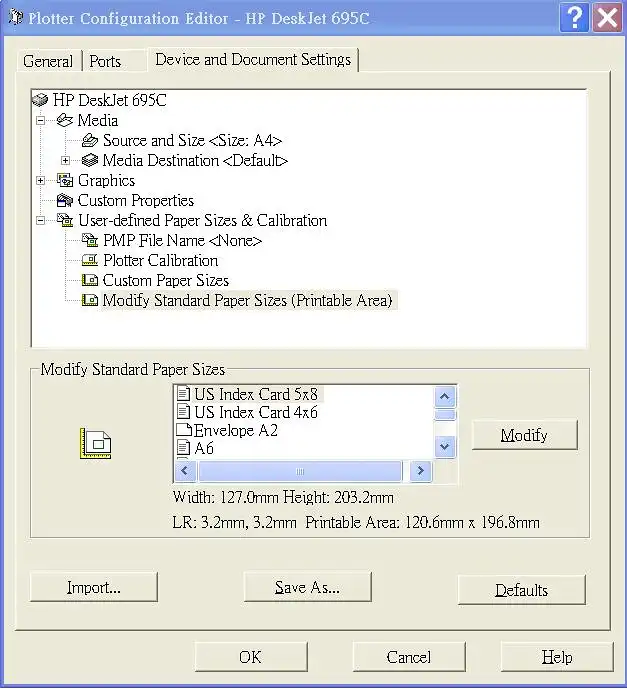Confirm with the OK button
Viewport: 627px width, 689px height.
click(250, 657)
